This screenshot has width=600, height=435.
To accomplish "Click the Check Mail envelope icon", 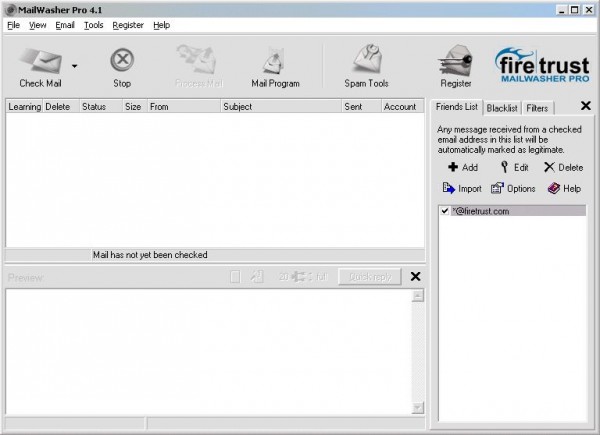I will click(40, 60).
